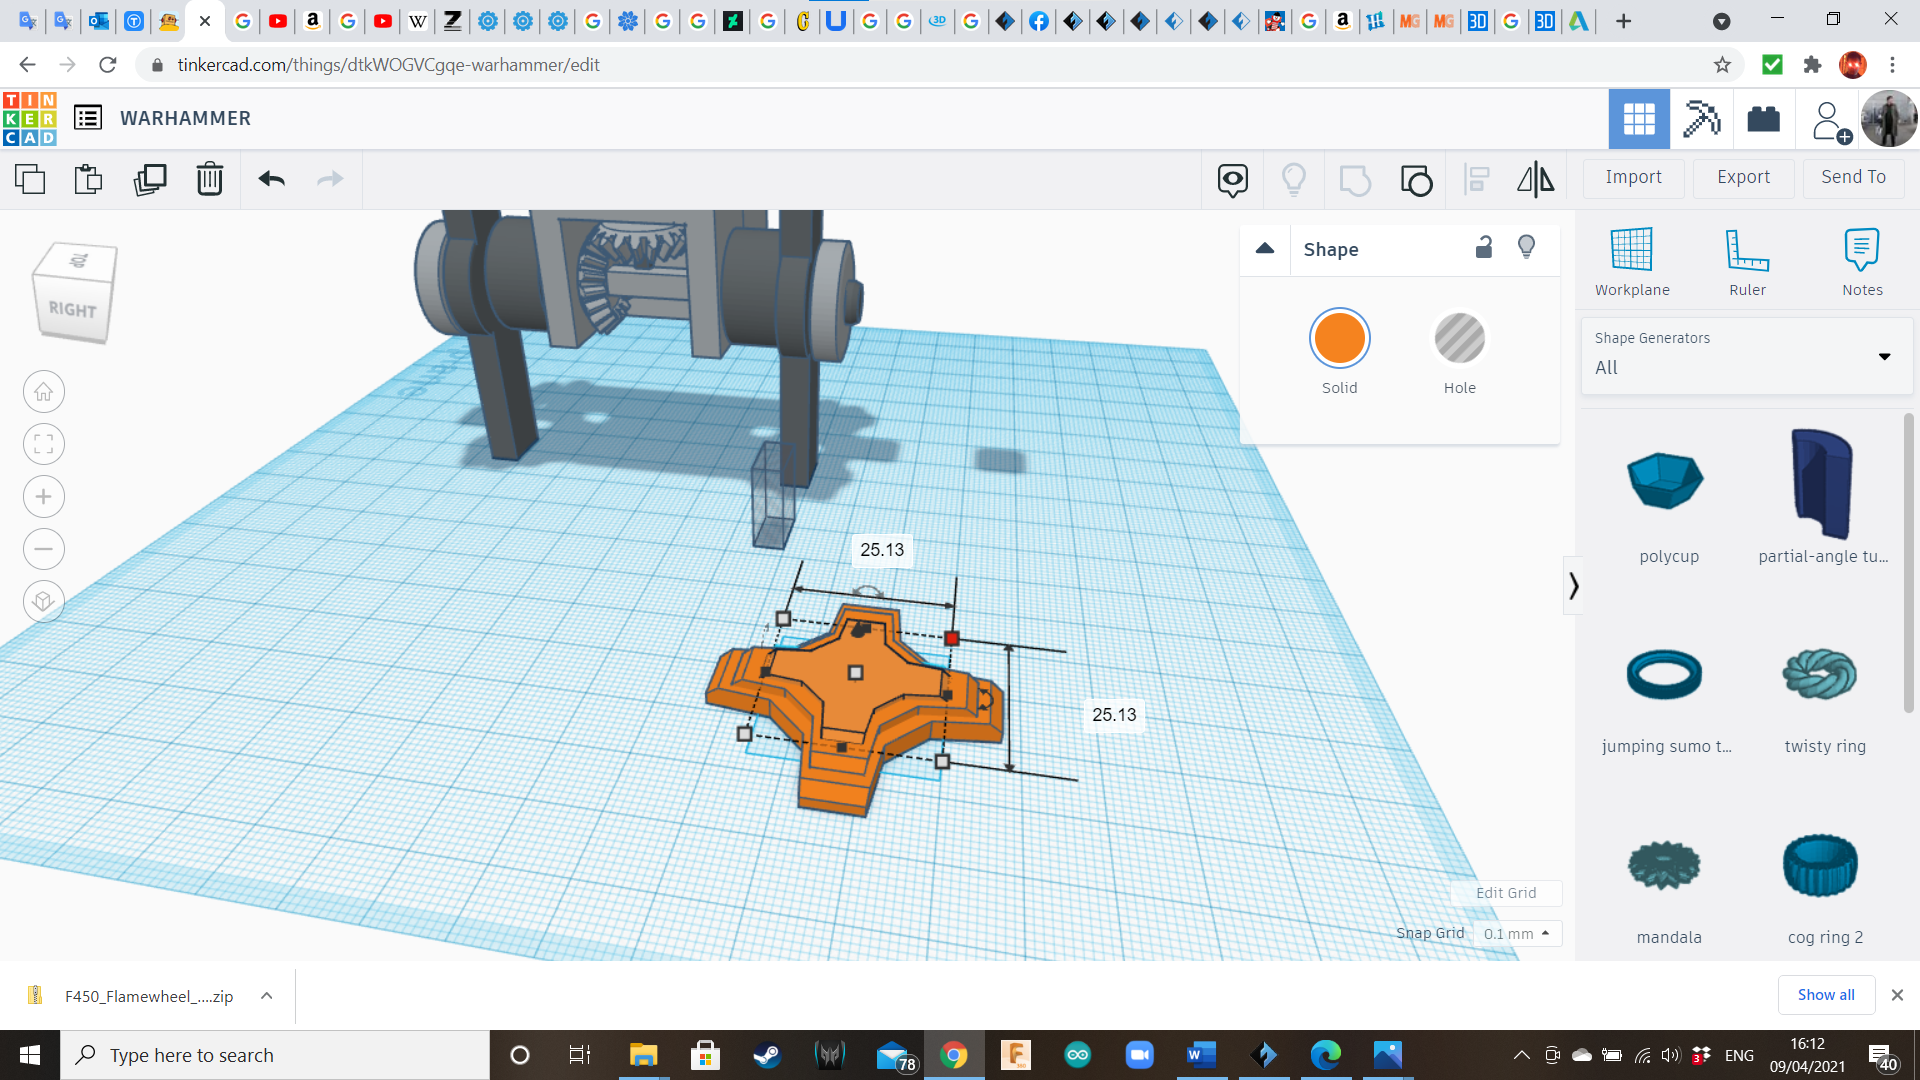The height and width of the screenshot is (1080, 1920).
Task: Click the Export button
Action: point(1743,177)
